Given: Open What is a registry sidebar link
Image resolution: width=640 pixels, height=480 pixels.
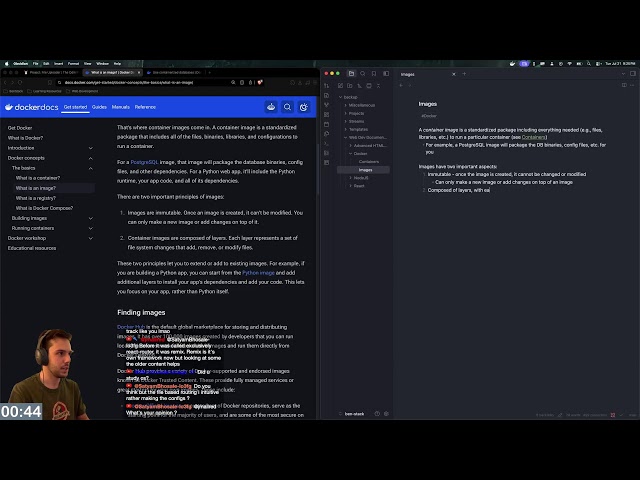Looking at the screenshot, I should 36,198.
